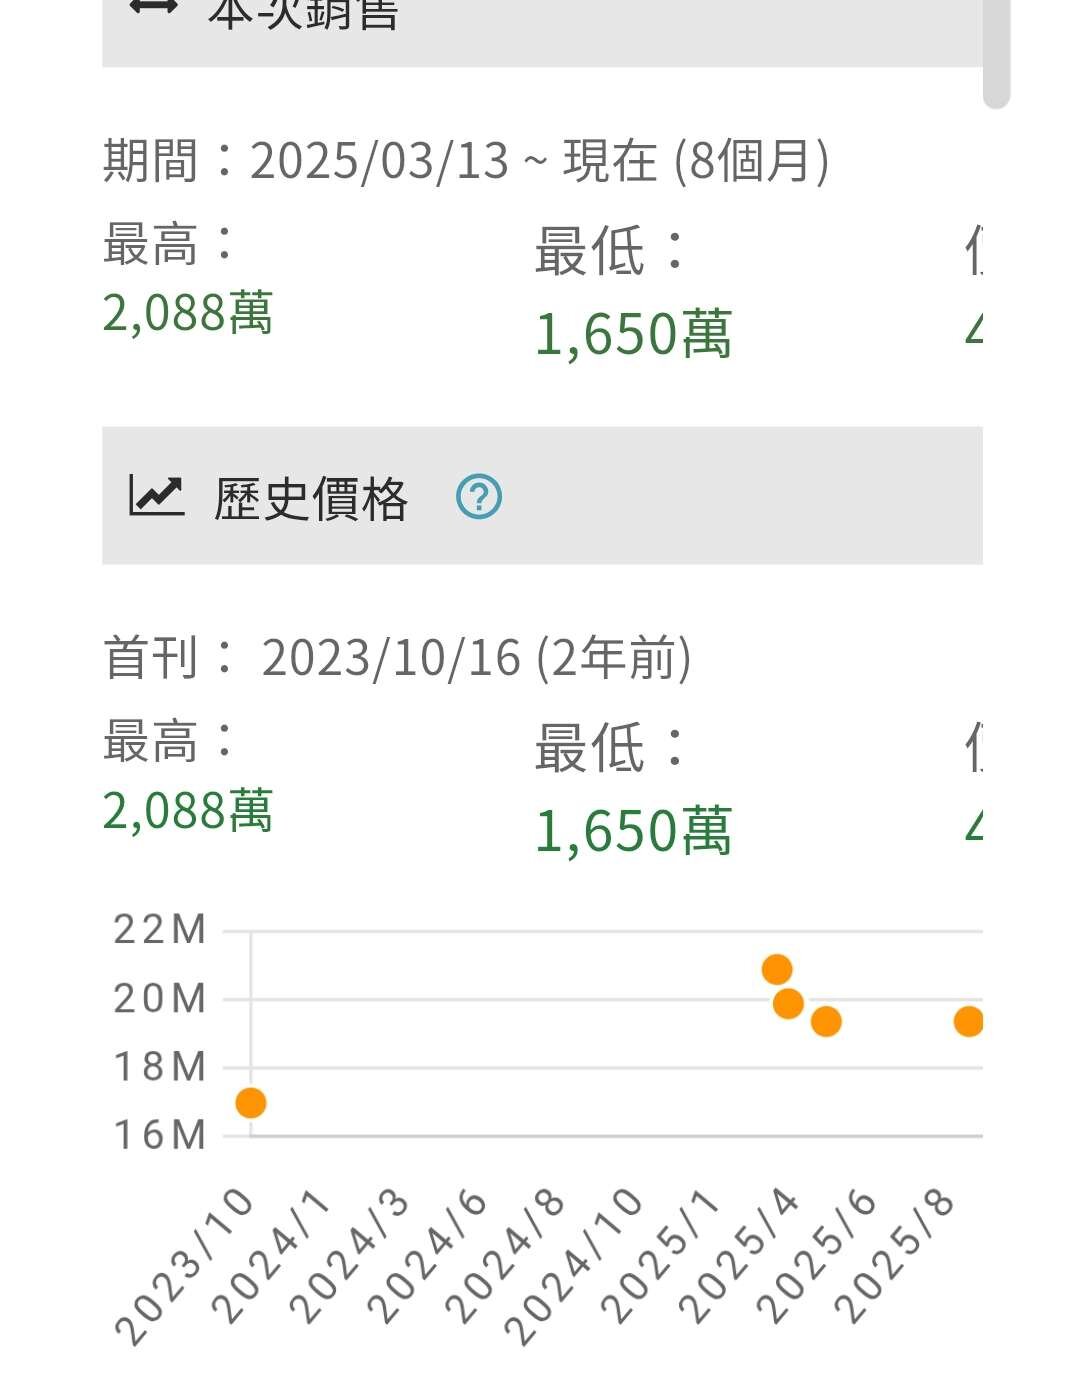Click the 2,088萬 highest price under 首刊 date

point(188,811)
